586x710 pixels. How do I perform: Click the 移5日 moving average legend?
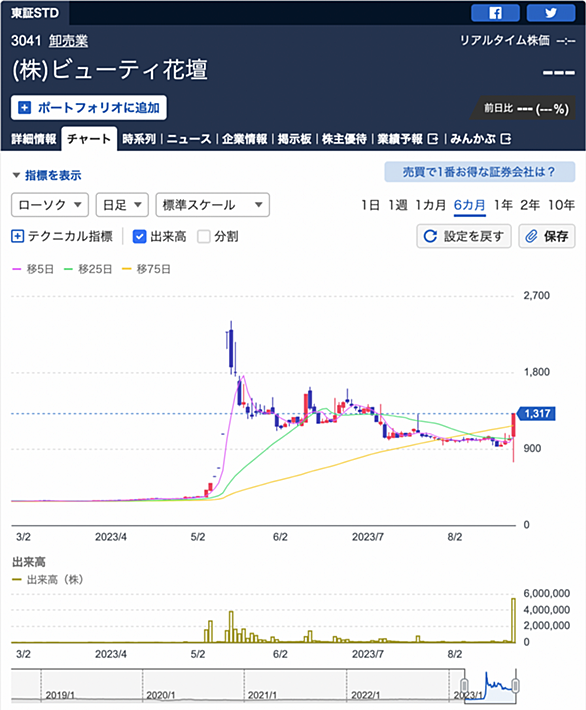[33, 269]
